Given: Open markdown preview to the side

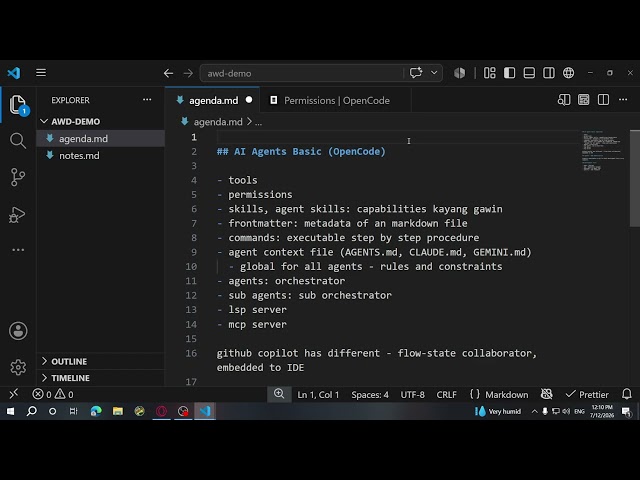Looking at the screenshot, I should 564,100.
